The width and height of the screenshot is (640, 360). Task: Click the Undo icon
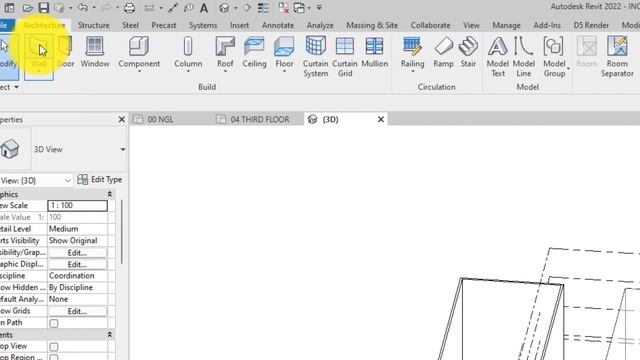tap(83, 7)
